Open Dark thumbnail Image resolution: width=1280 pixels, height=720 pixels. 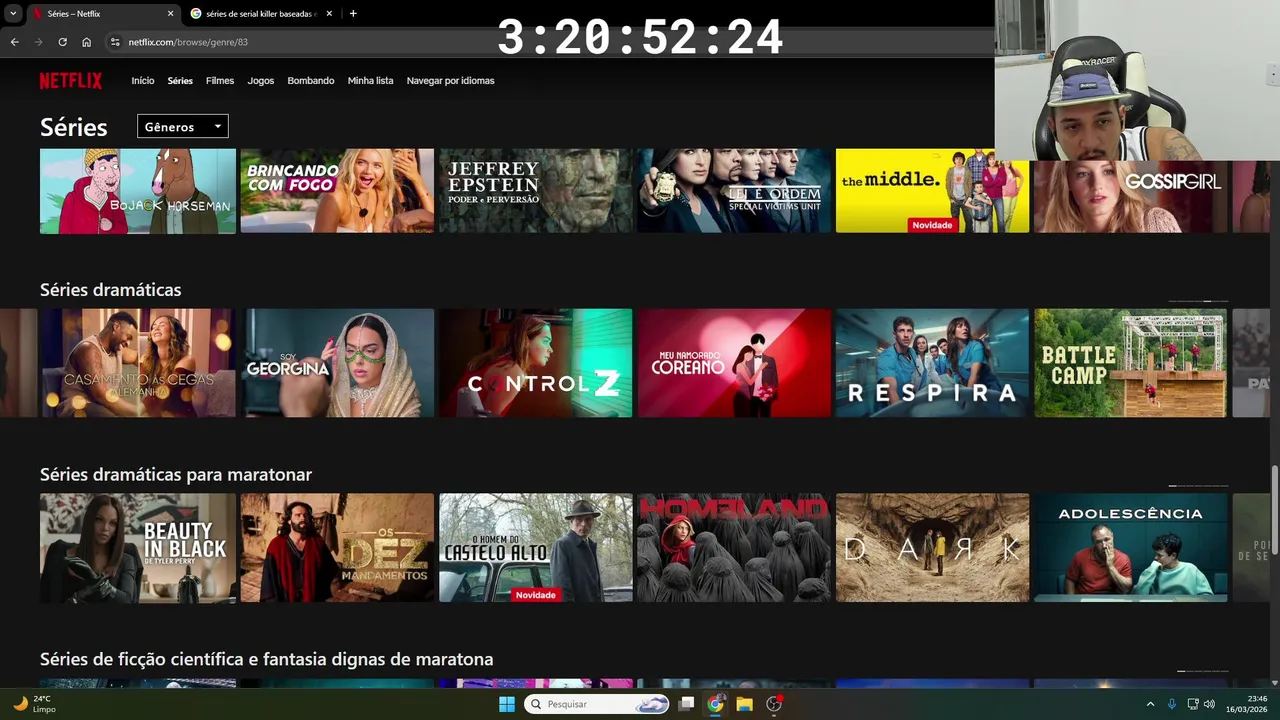[x=932, y=548]
